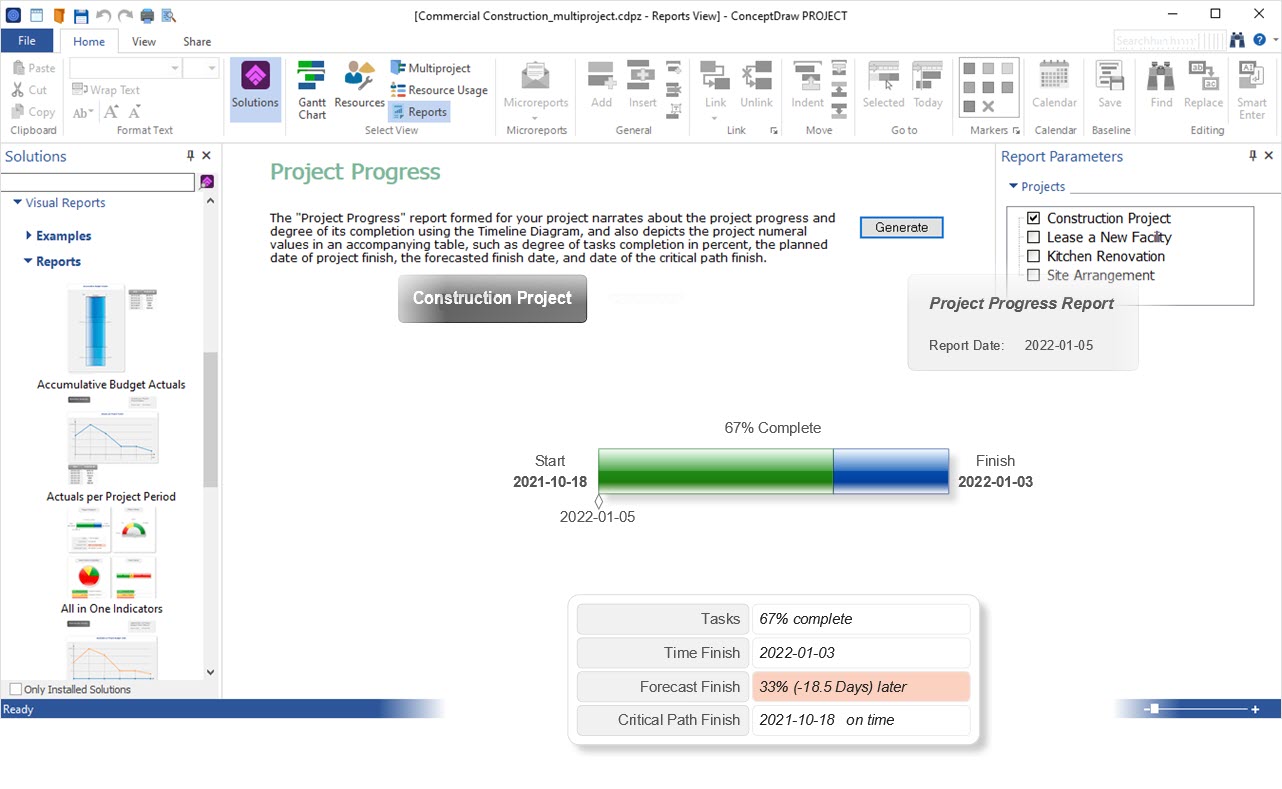Switch to the View ribbon tab
Screen dimensions: 1282x789
144,41
